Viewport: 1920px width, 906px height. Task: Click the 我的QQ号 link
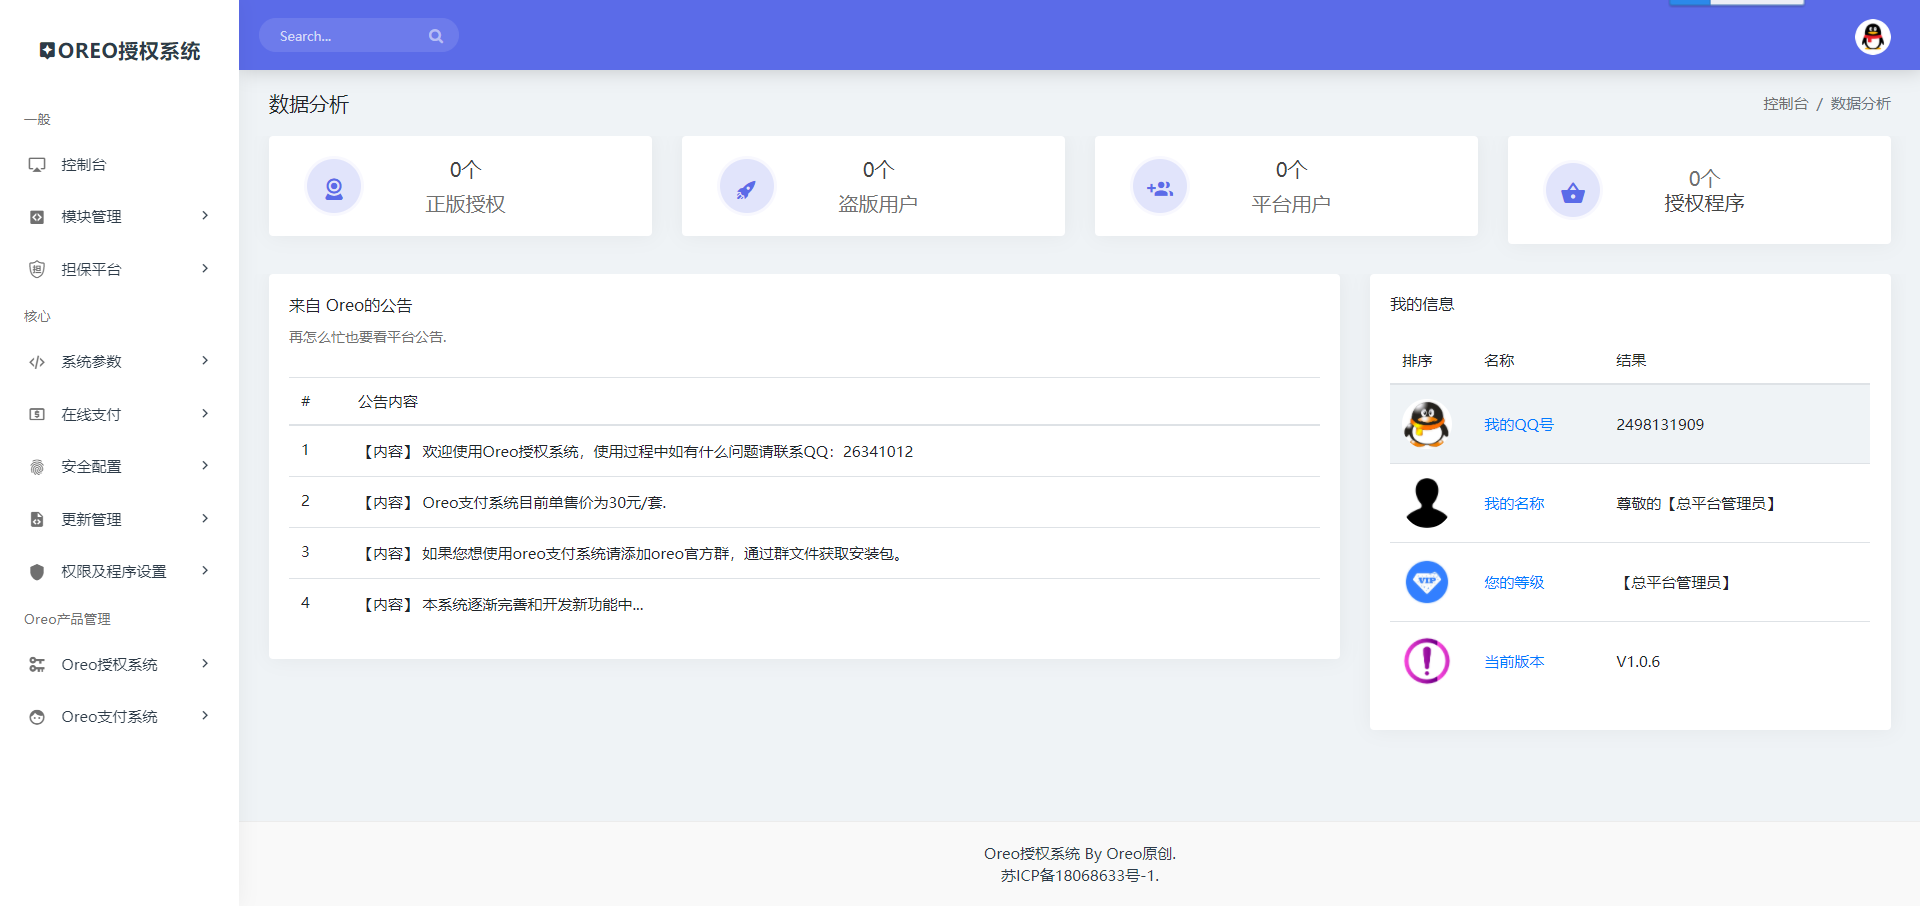click(1518, 425)
